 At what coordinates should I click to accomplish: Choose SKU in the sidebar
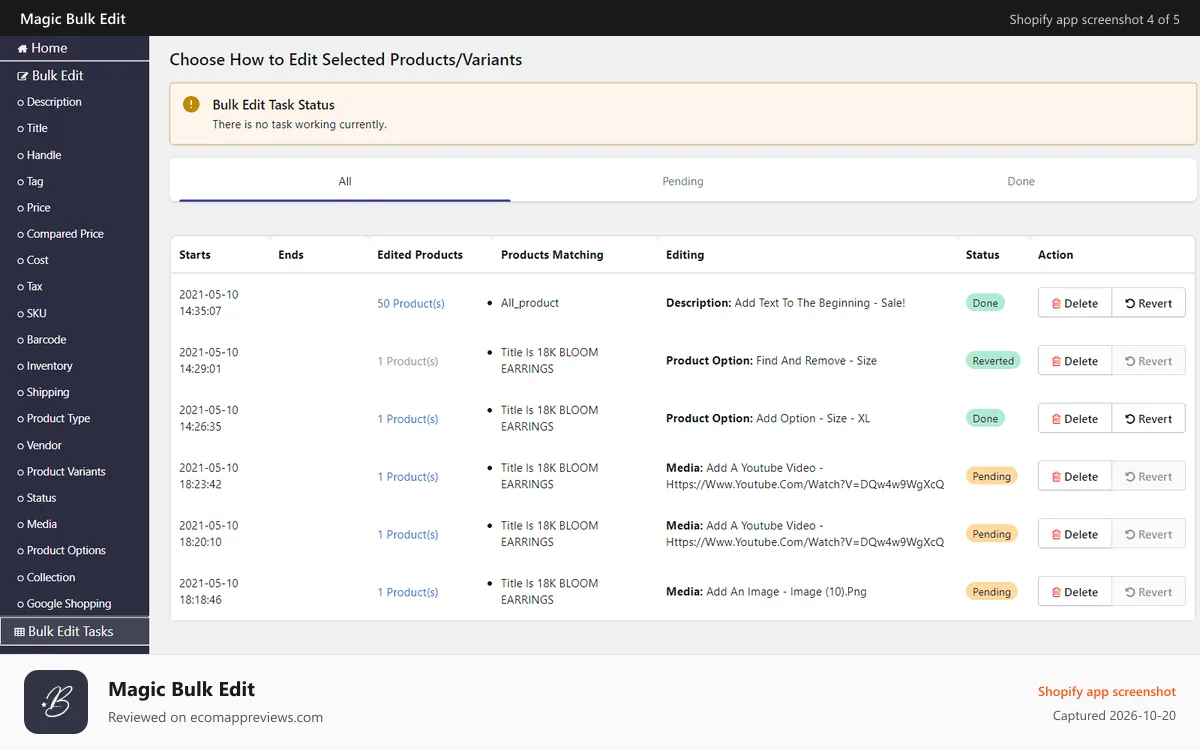(x=32, y=313)
